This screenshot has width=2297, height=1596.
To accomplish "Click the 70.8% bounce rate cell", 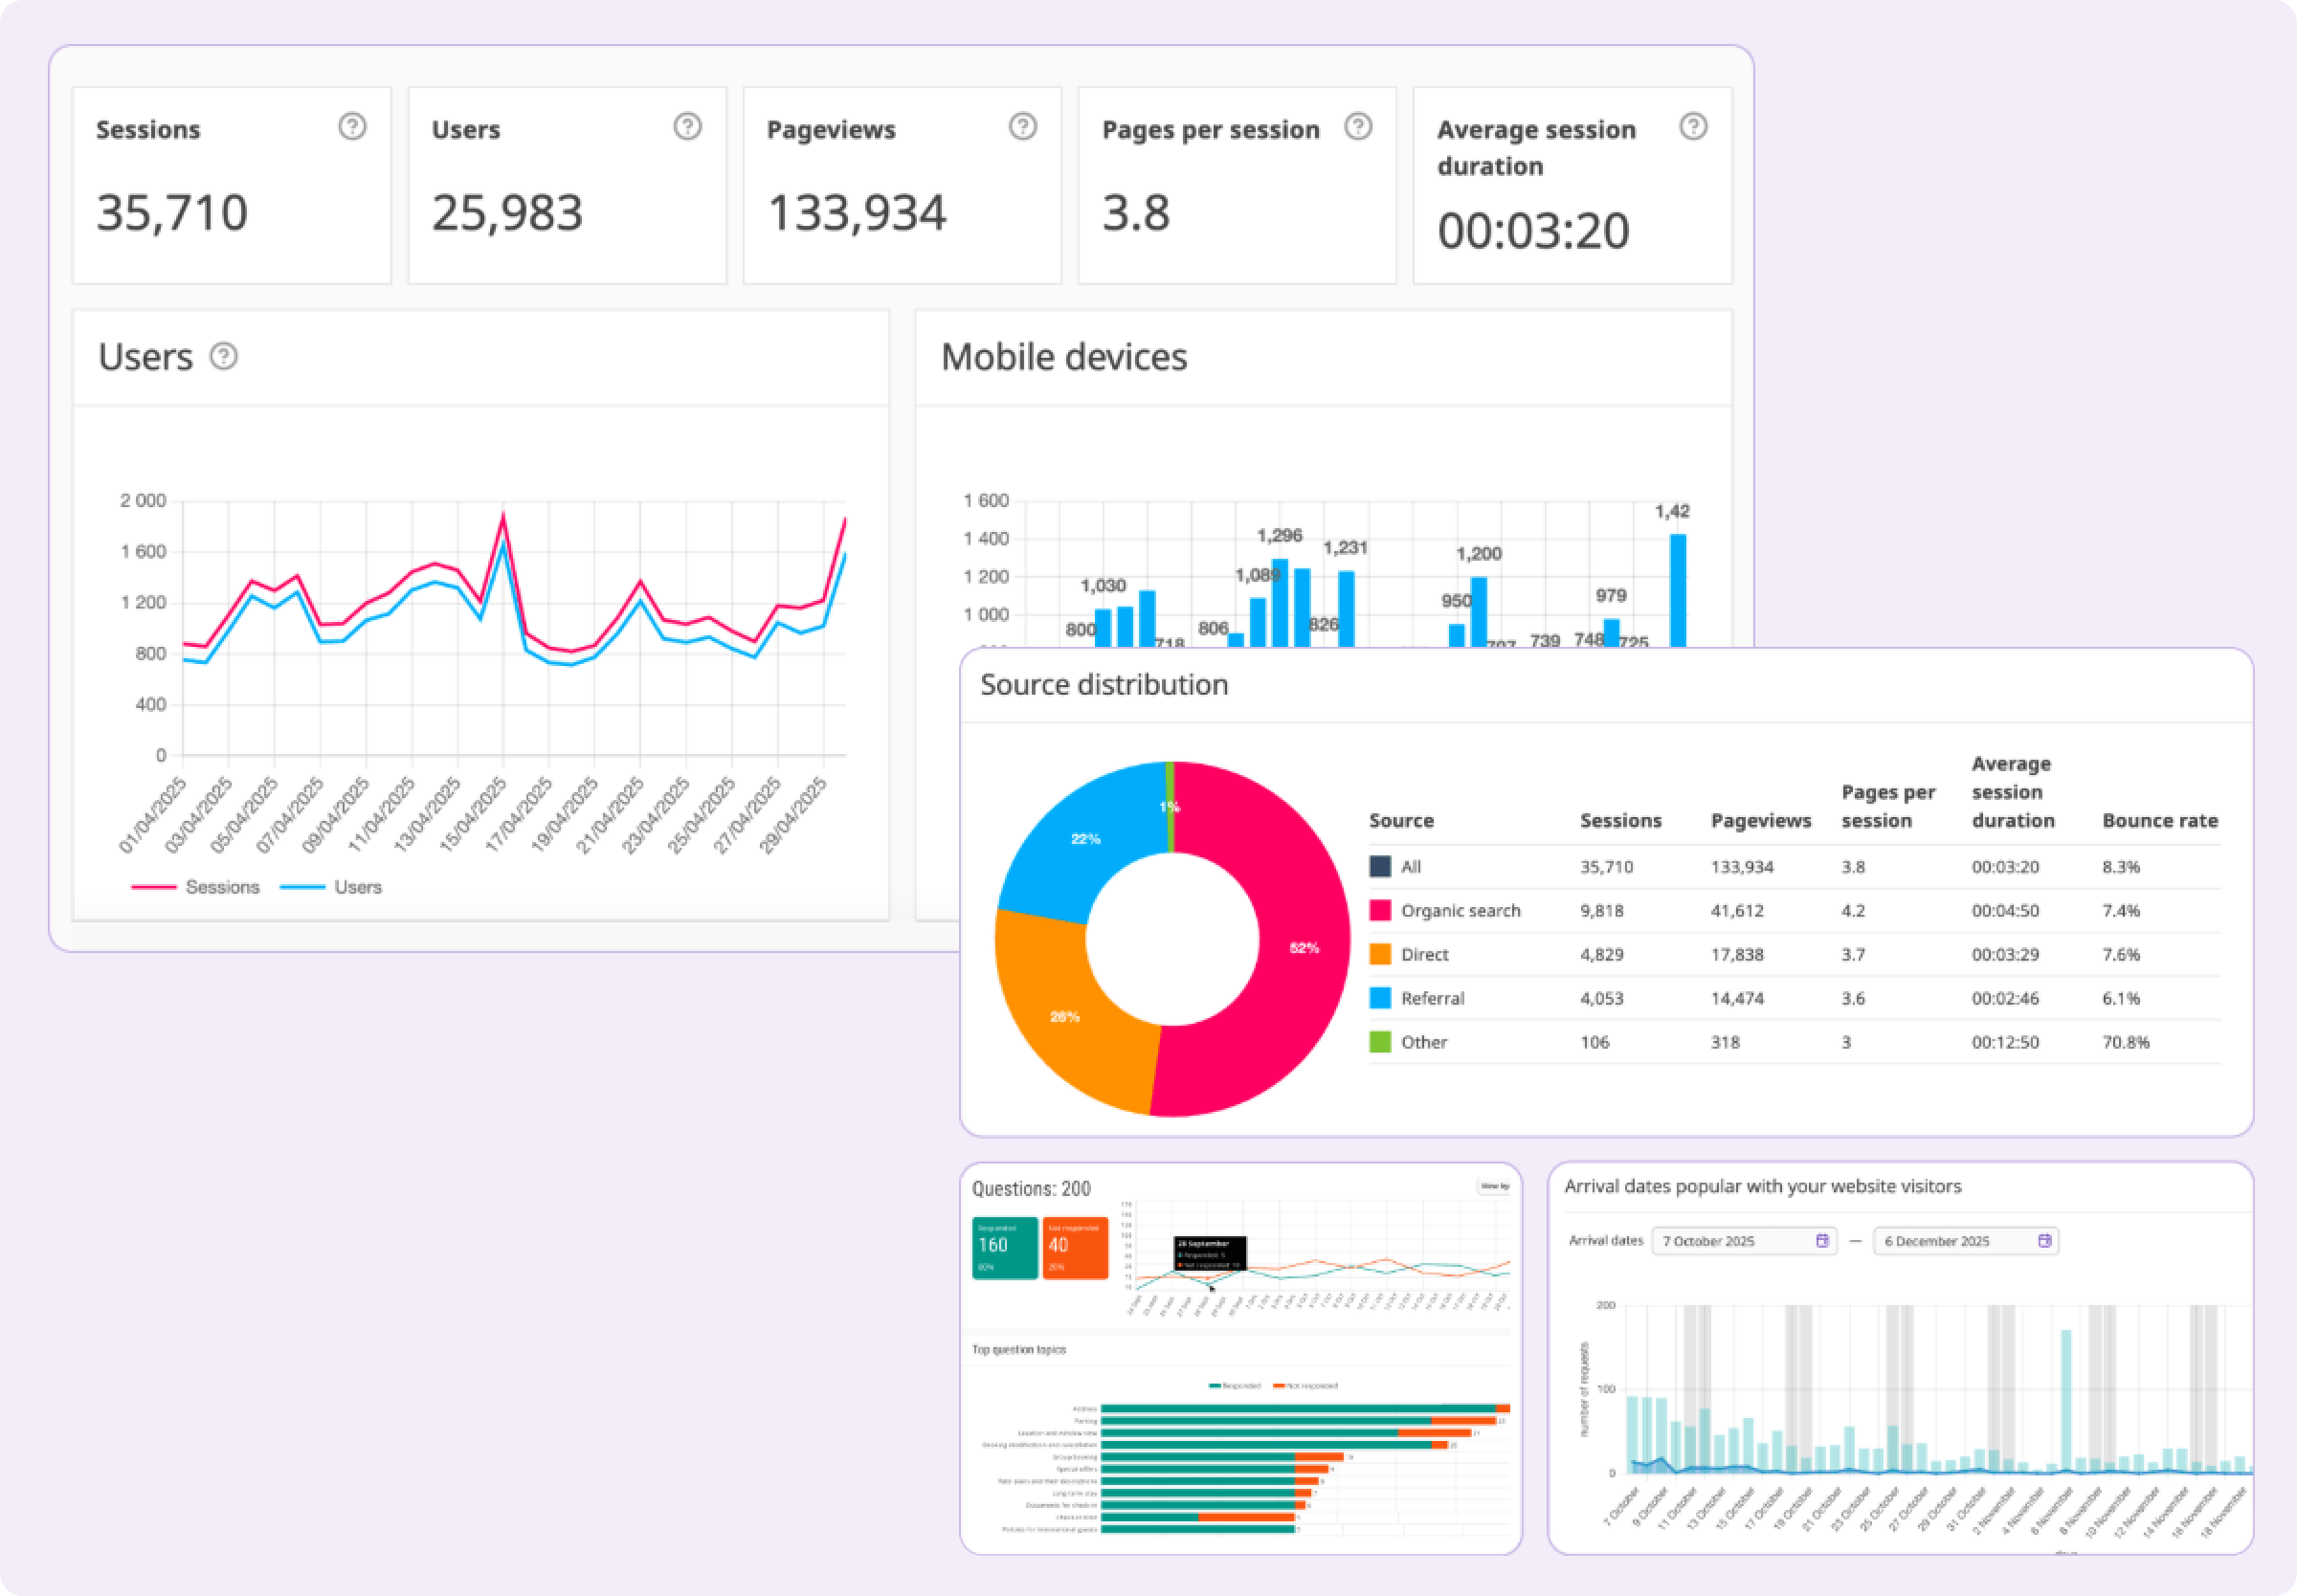I will (x=2125, y=1042).
